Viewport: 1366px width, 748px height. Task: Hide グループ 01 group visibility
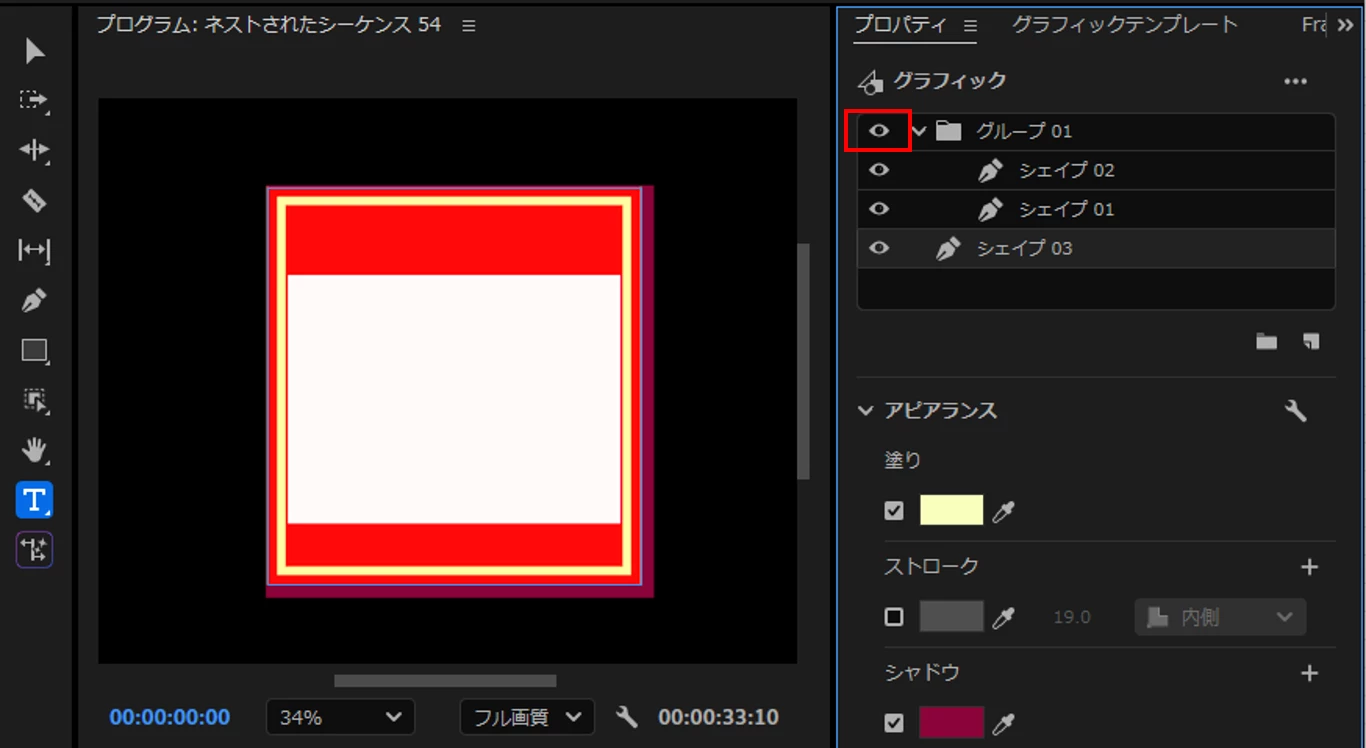point(879,131)
